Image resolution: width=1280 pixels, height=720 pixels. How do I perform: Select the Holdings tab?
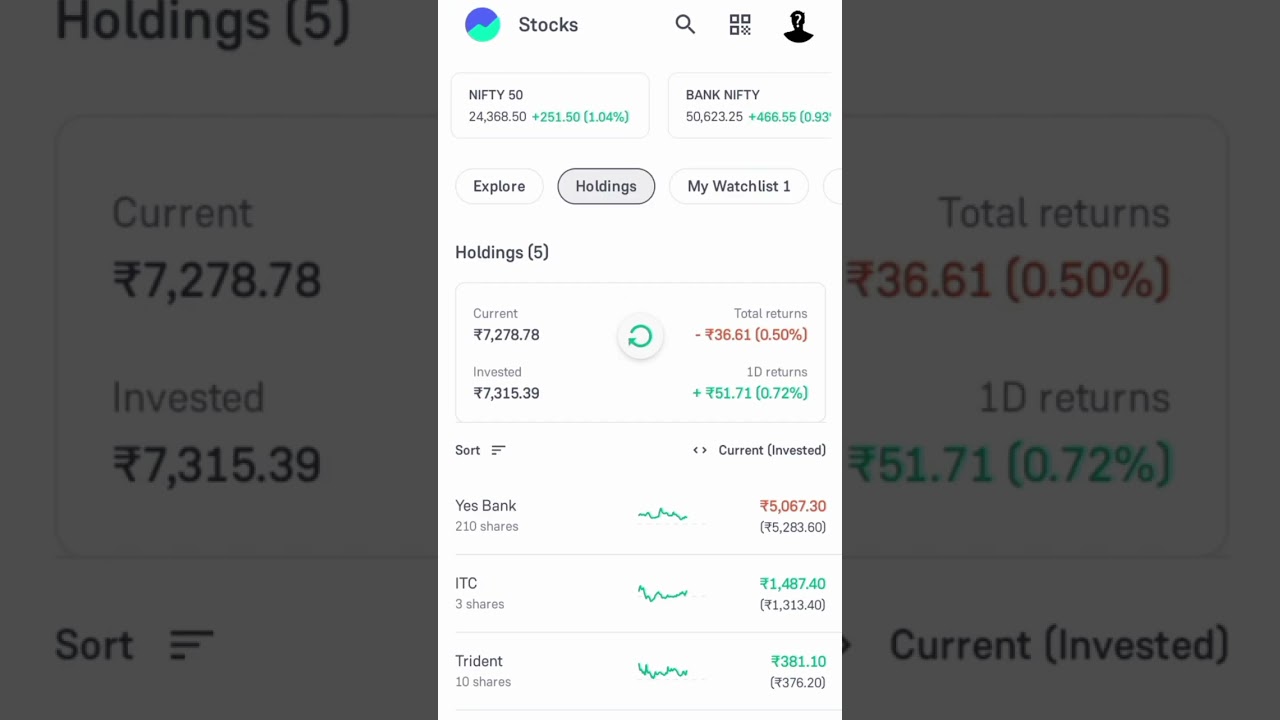tap(606, 186)
